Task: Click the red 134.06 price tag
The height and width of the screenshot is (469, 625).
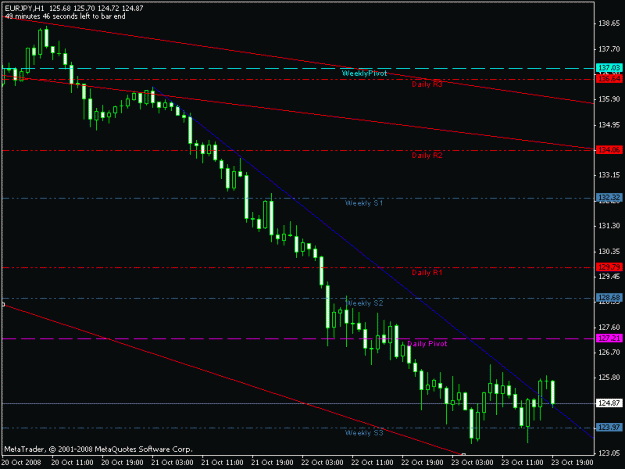Action: (x=609, y=150)
